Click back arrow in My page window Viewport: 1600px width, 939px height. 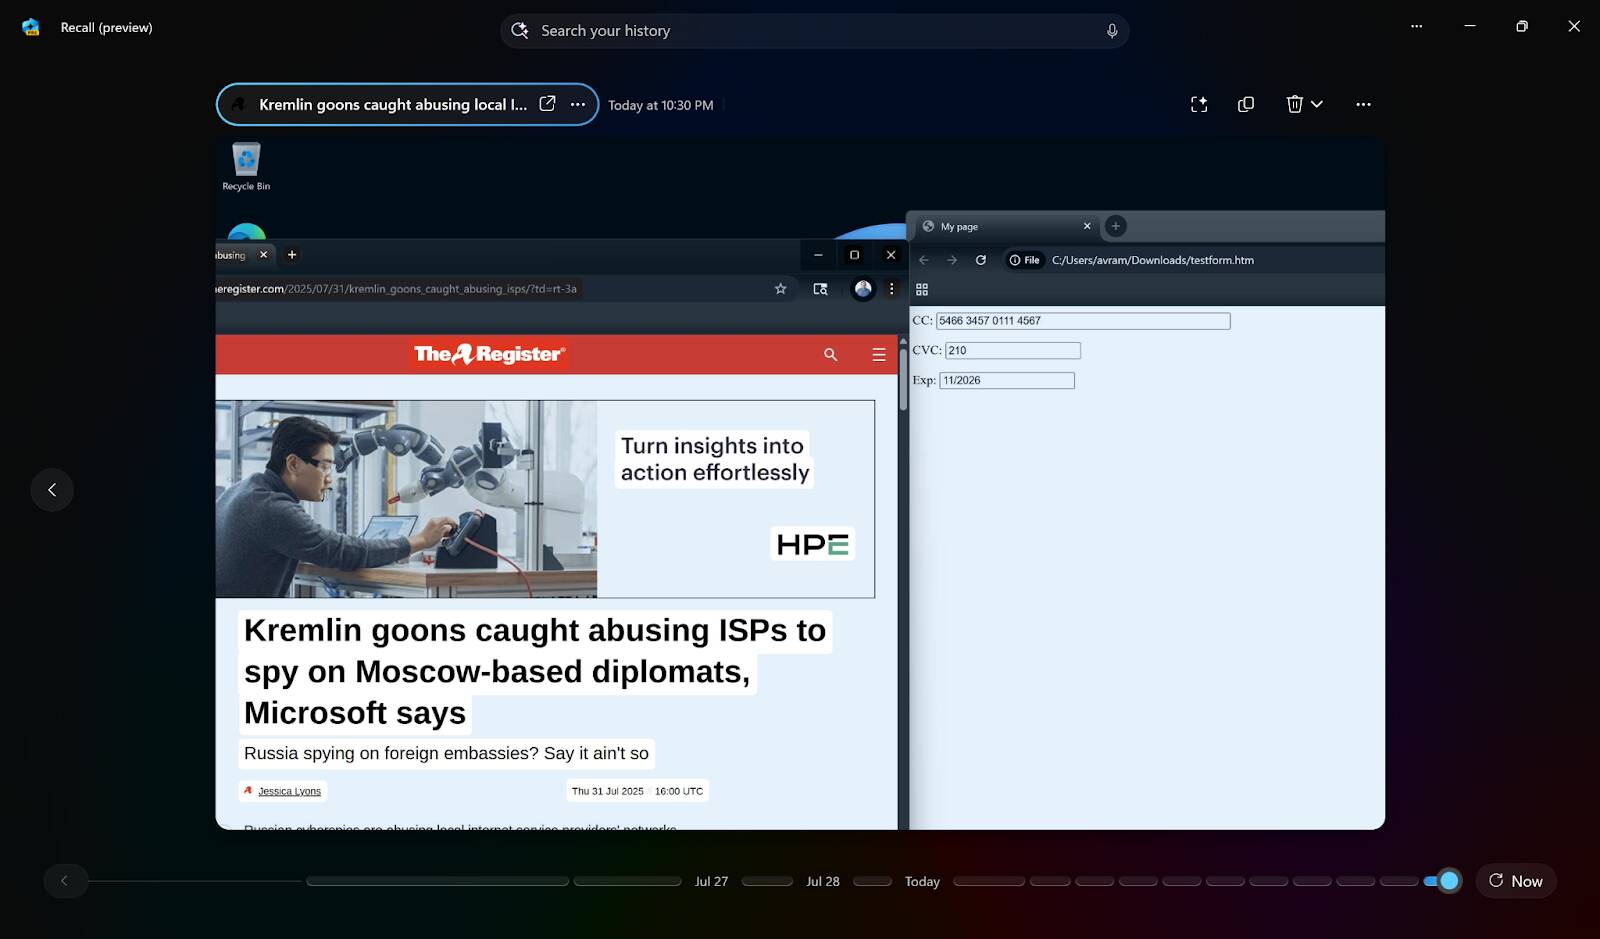pyautogui.click(x=924, y=260)
